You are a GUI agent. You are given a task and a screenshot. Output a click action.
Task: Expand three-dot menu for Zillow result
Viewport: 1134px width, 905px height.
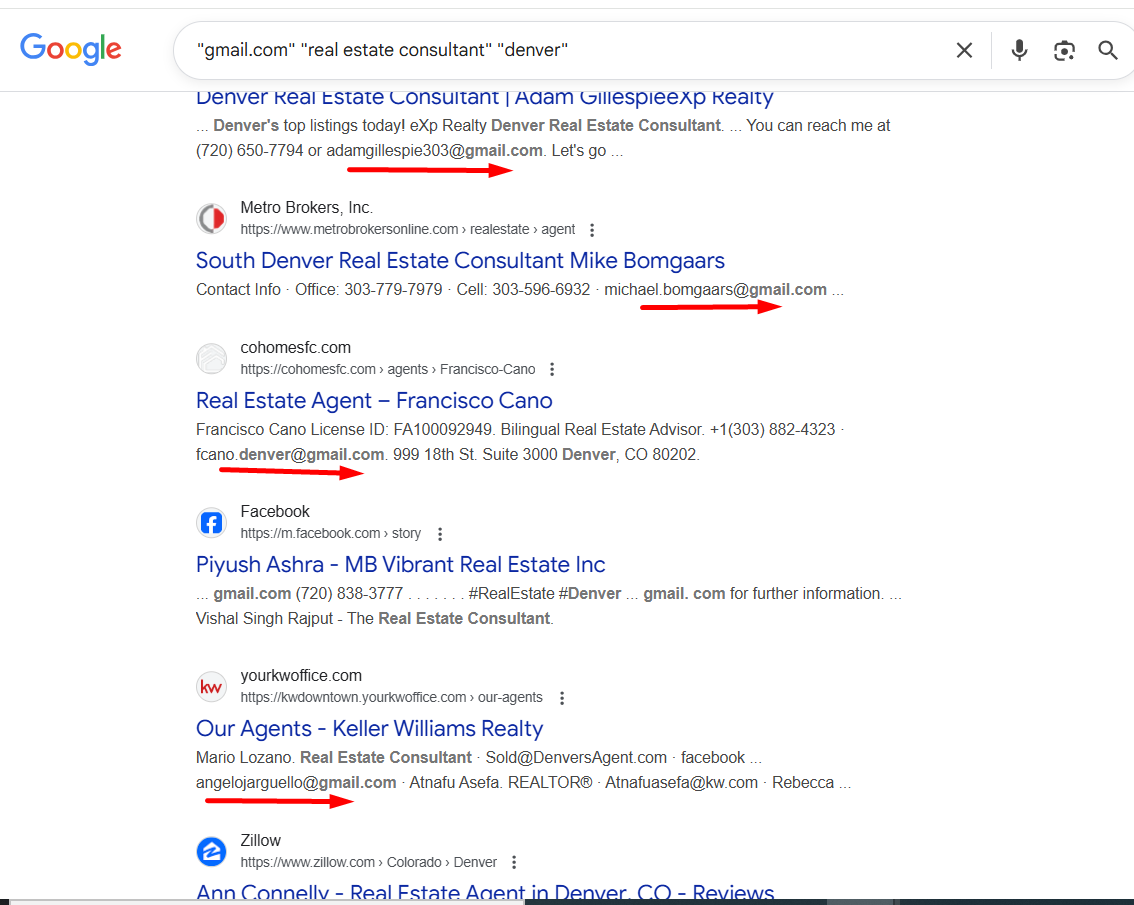(514, 862)
